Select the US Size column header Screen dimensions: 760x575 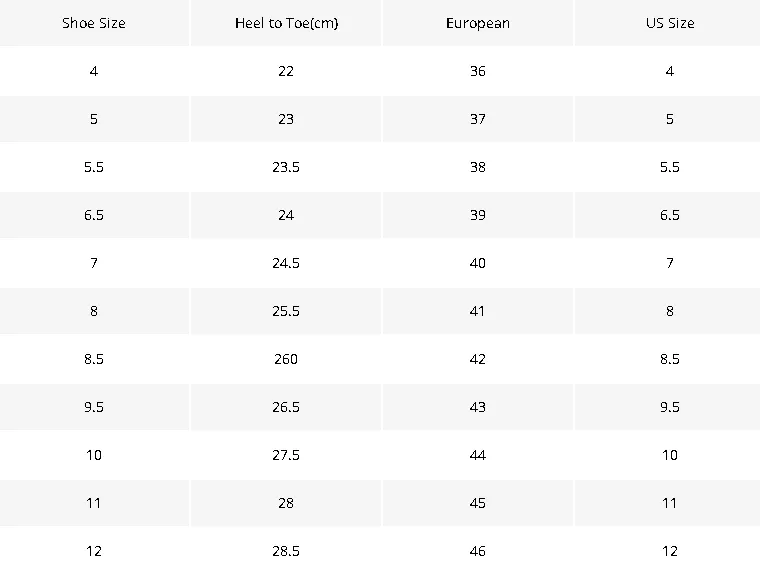(670, 23)
